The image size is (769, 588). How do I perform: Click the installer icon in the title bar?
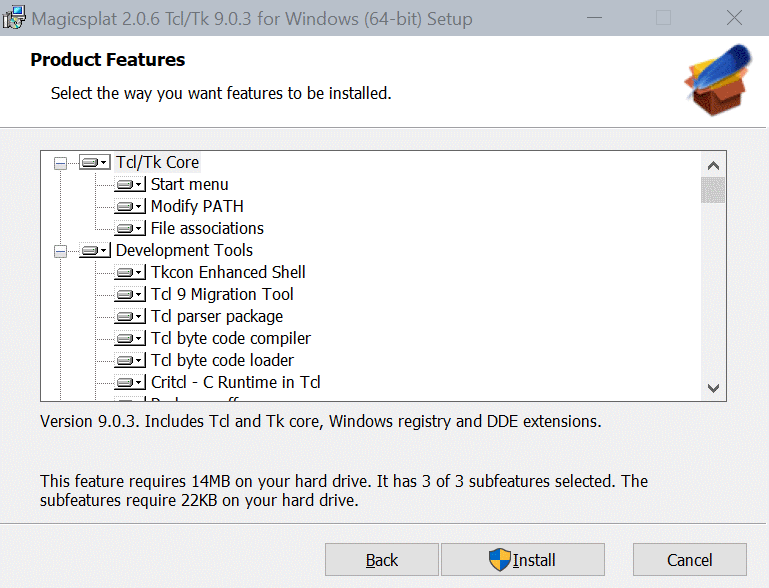point(14,18)
